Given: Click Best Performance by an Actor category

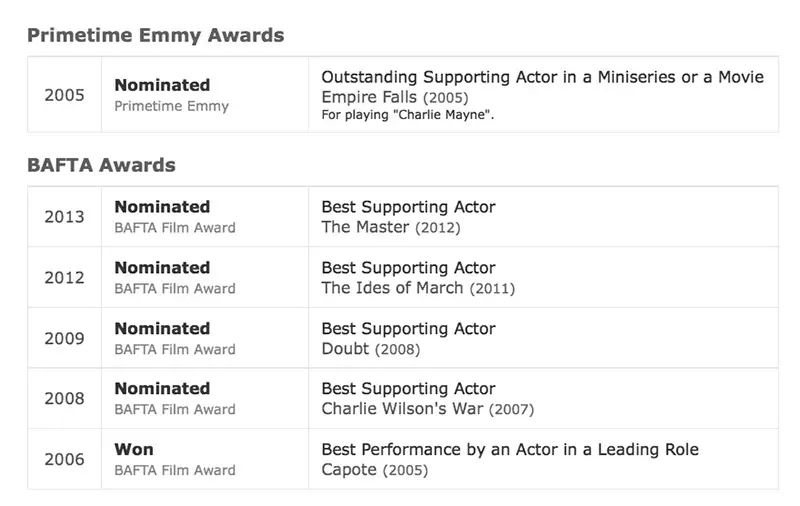Looking at the screenshot, I should pyautogui.click(x=510, y=449).
